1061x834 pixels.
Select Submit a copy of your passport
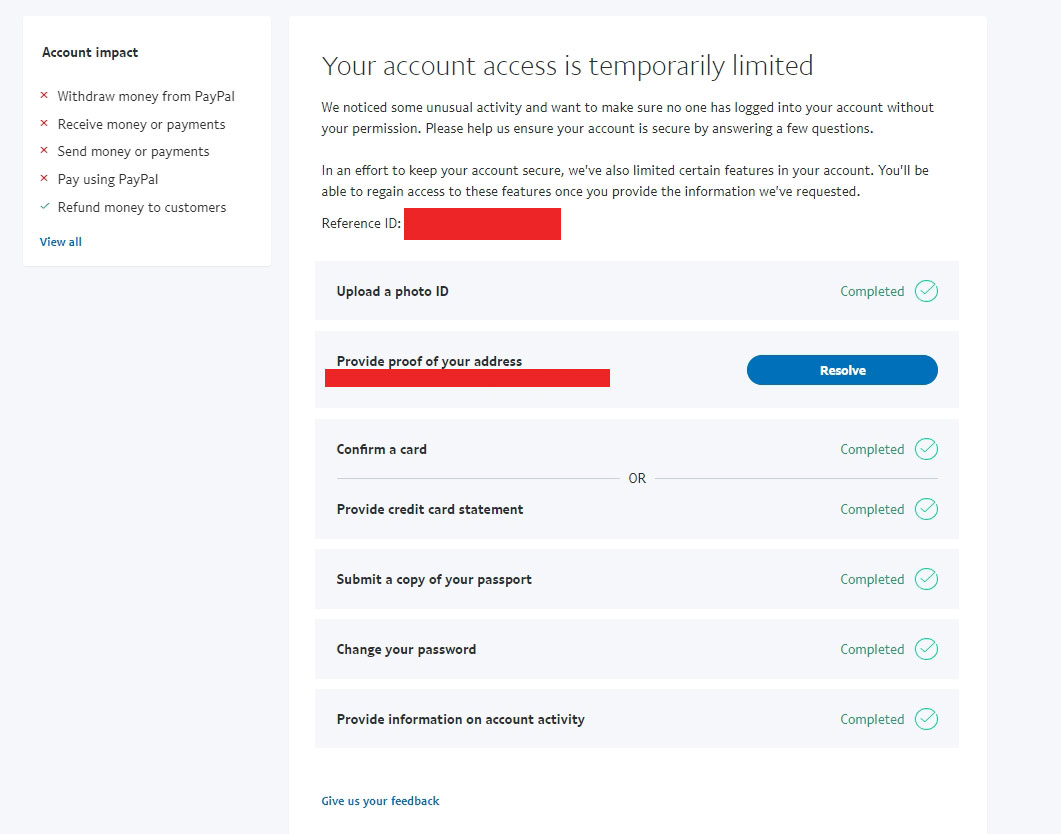pos(434,579)
